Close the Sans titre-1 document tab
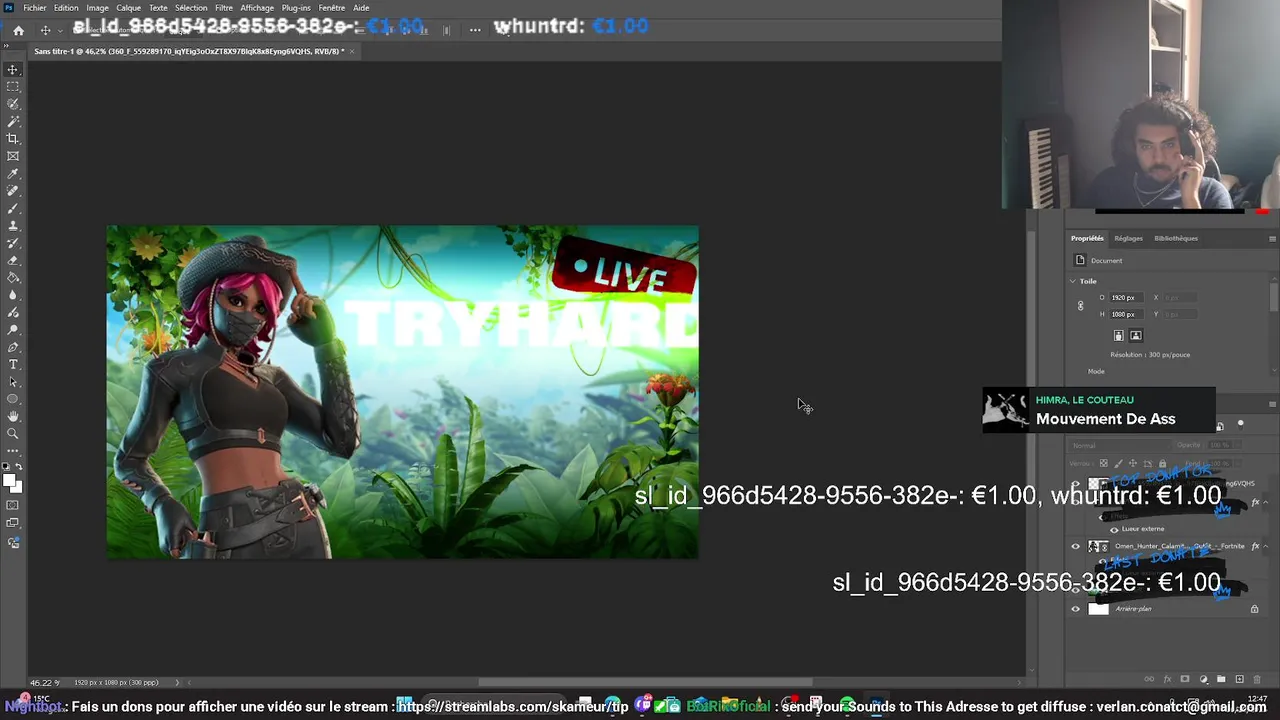Image resolution: width=1280 pixels, height=720 pixels. coord(352,51)
